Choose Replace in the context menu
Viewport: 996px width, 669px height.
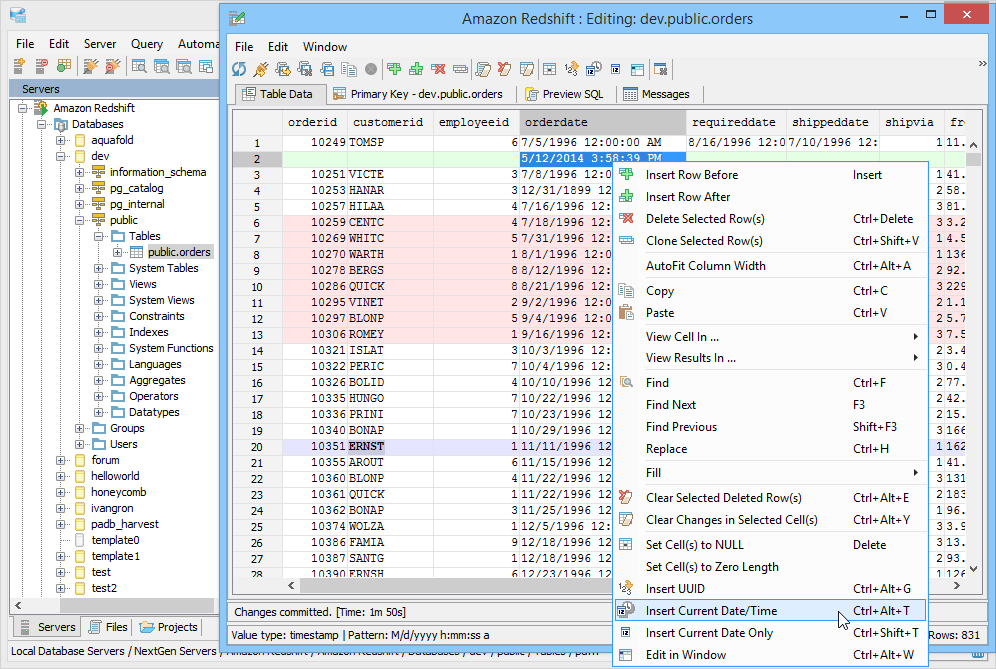tap(770, 449)
